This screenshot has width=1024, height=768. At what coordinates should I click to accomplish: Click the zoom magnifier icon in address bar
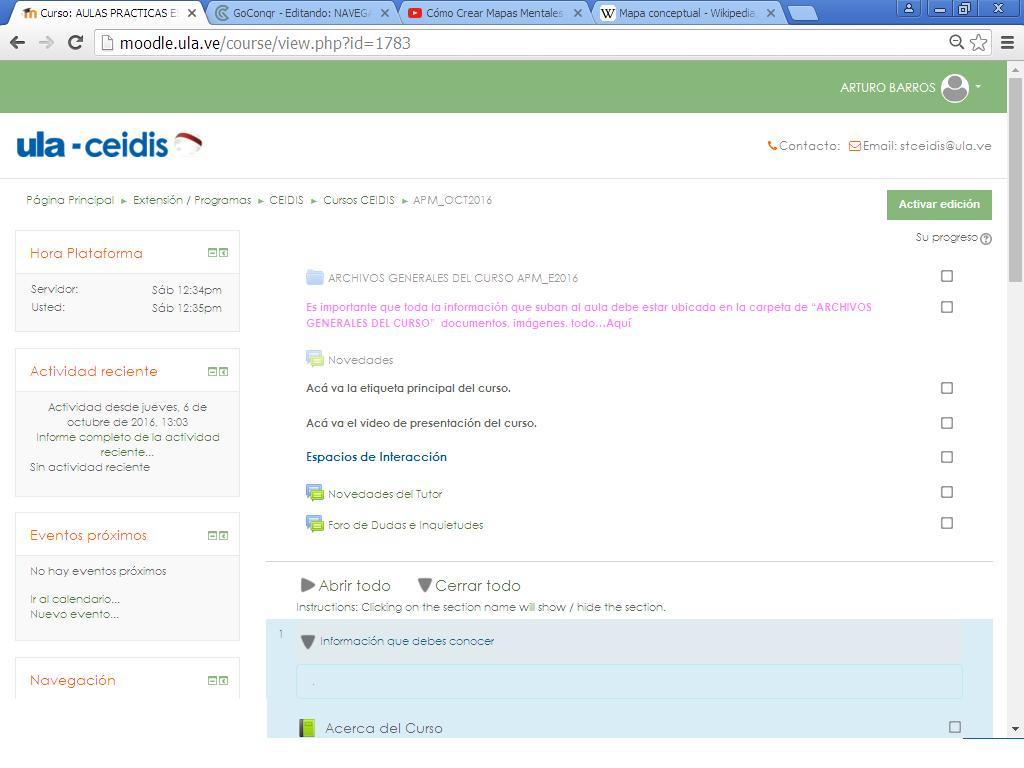pyautogui.click(x=956, y=42)
